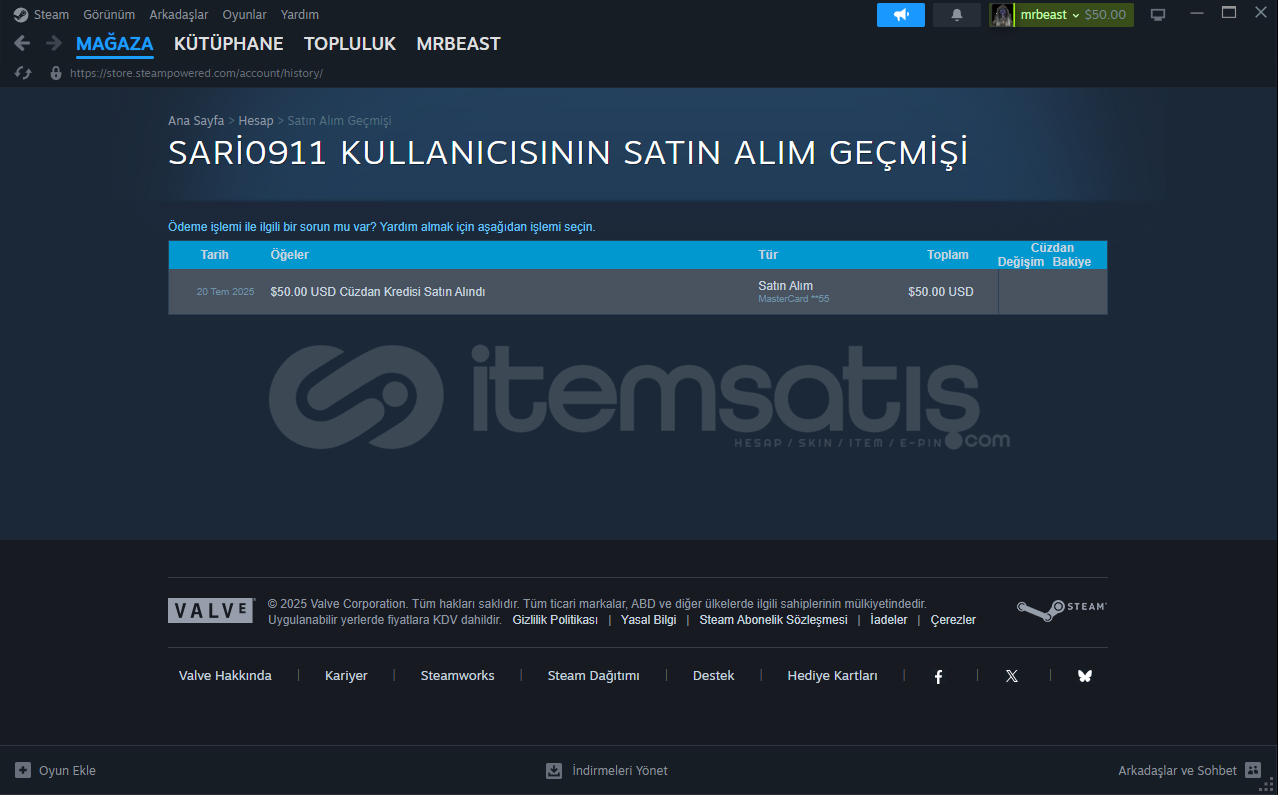Image resolution: width=1278 pixels, height=795 pixels.
Task: Open the Oyunlar menu
Action: coord(245,15)
